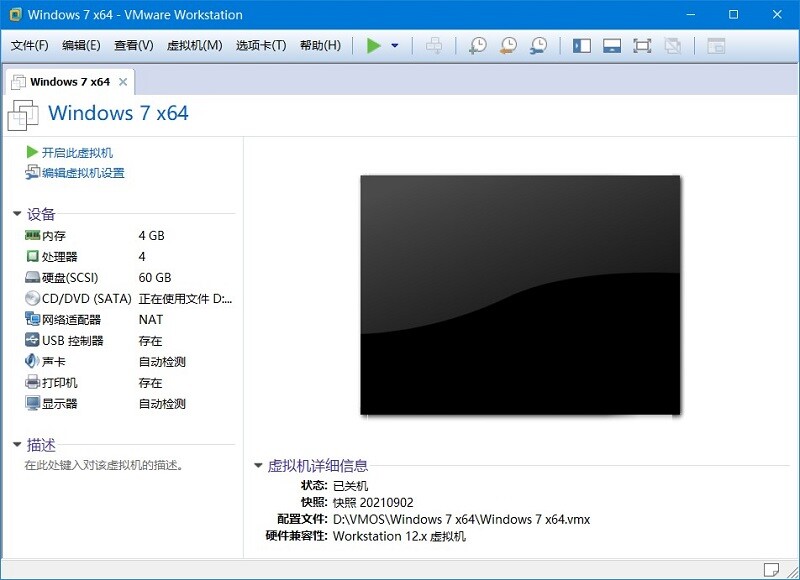This screenshot has width=800, height=580.
Task: Collapse the 描述 section
Action: (18, 445)
